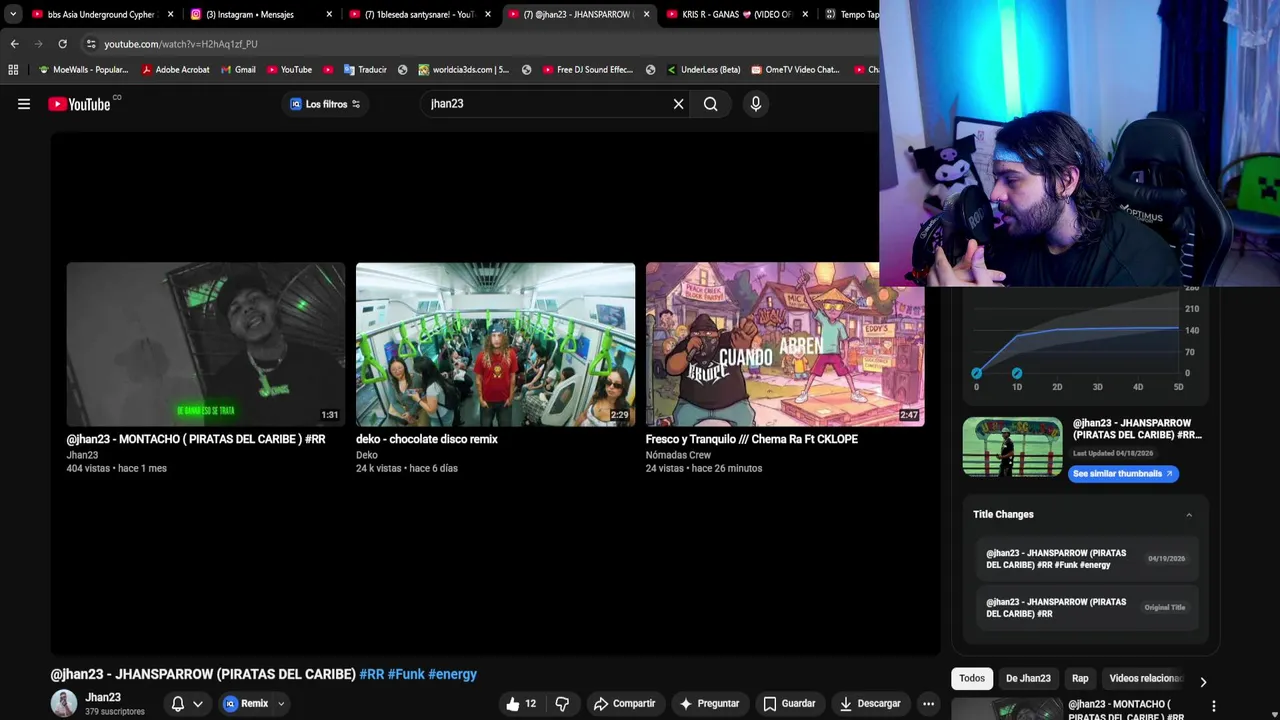Viewport: 1280px width, 720px height.
Task: Open the OmeTV Video Chat bookmark
Action: 795,70
